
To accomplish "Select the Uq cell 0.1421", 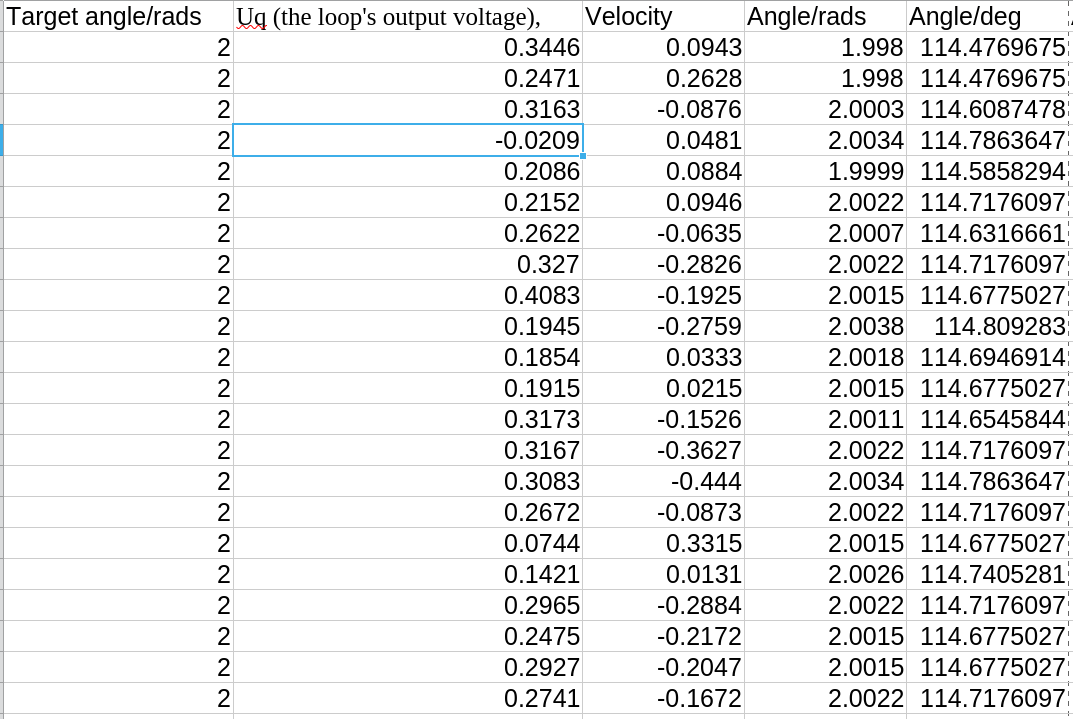I will coord(408,574).
